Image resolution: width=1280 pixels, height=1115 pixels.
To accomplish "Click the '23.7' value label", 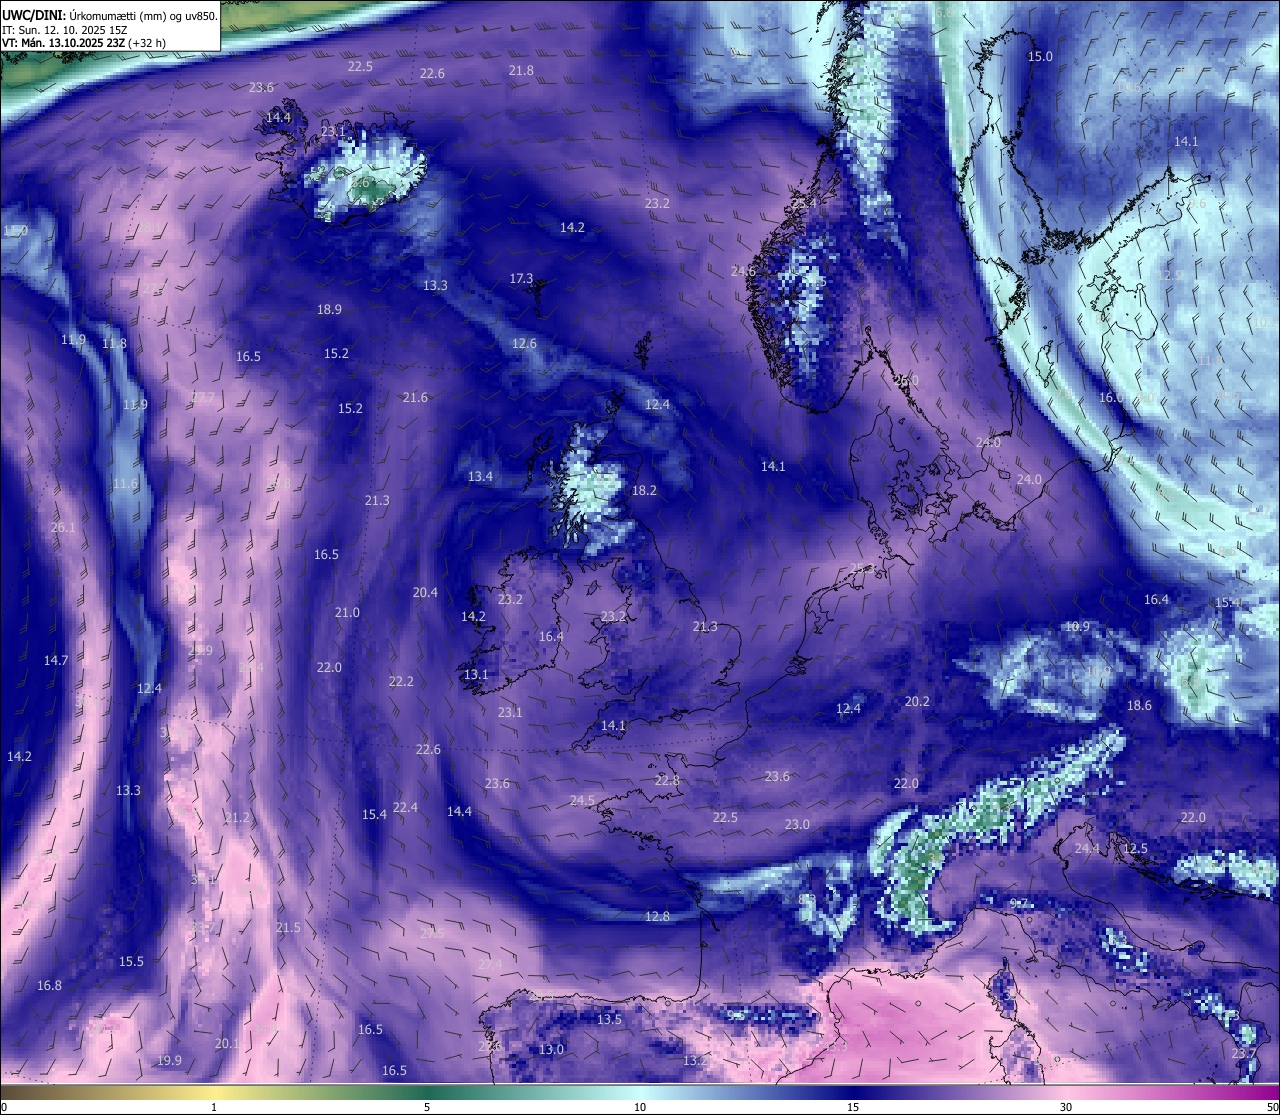I will (x=1244, y=1054).
